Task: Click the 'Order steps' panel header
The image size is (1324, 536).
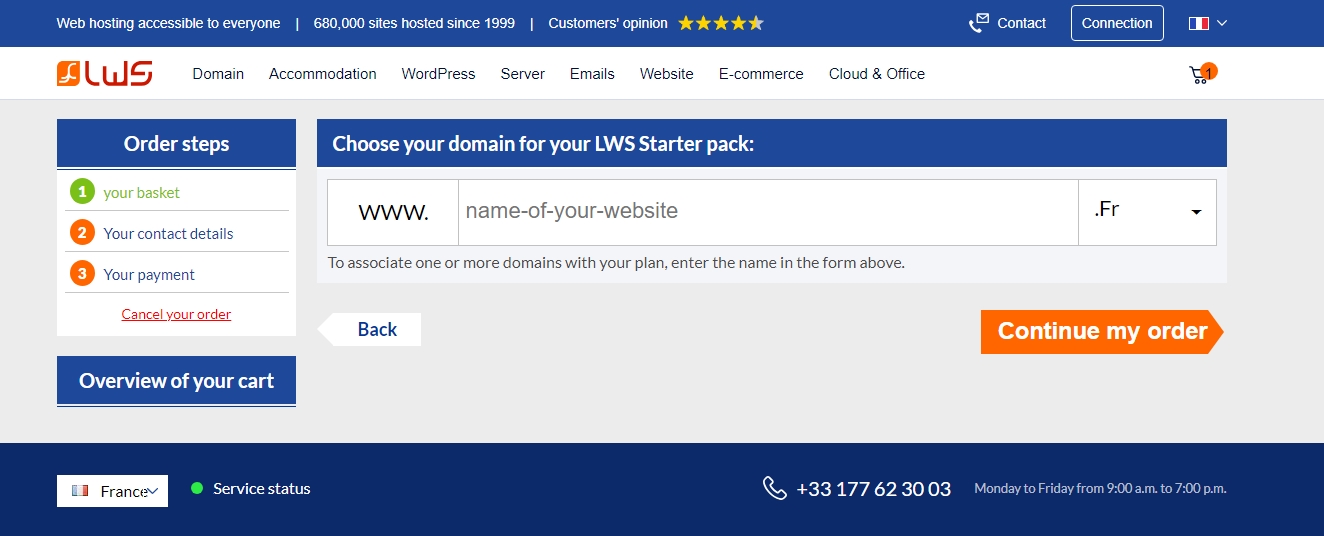Action: pyautogui.click(x=176, y=144)
